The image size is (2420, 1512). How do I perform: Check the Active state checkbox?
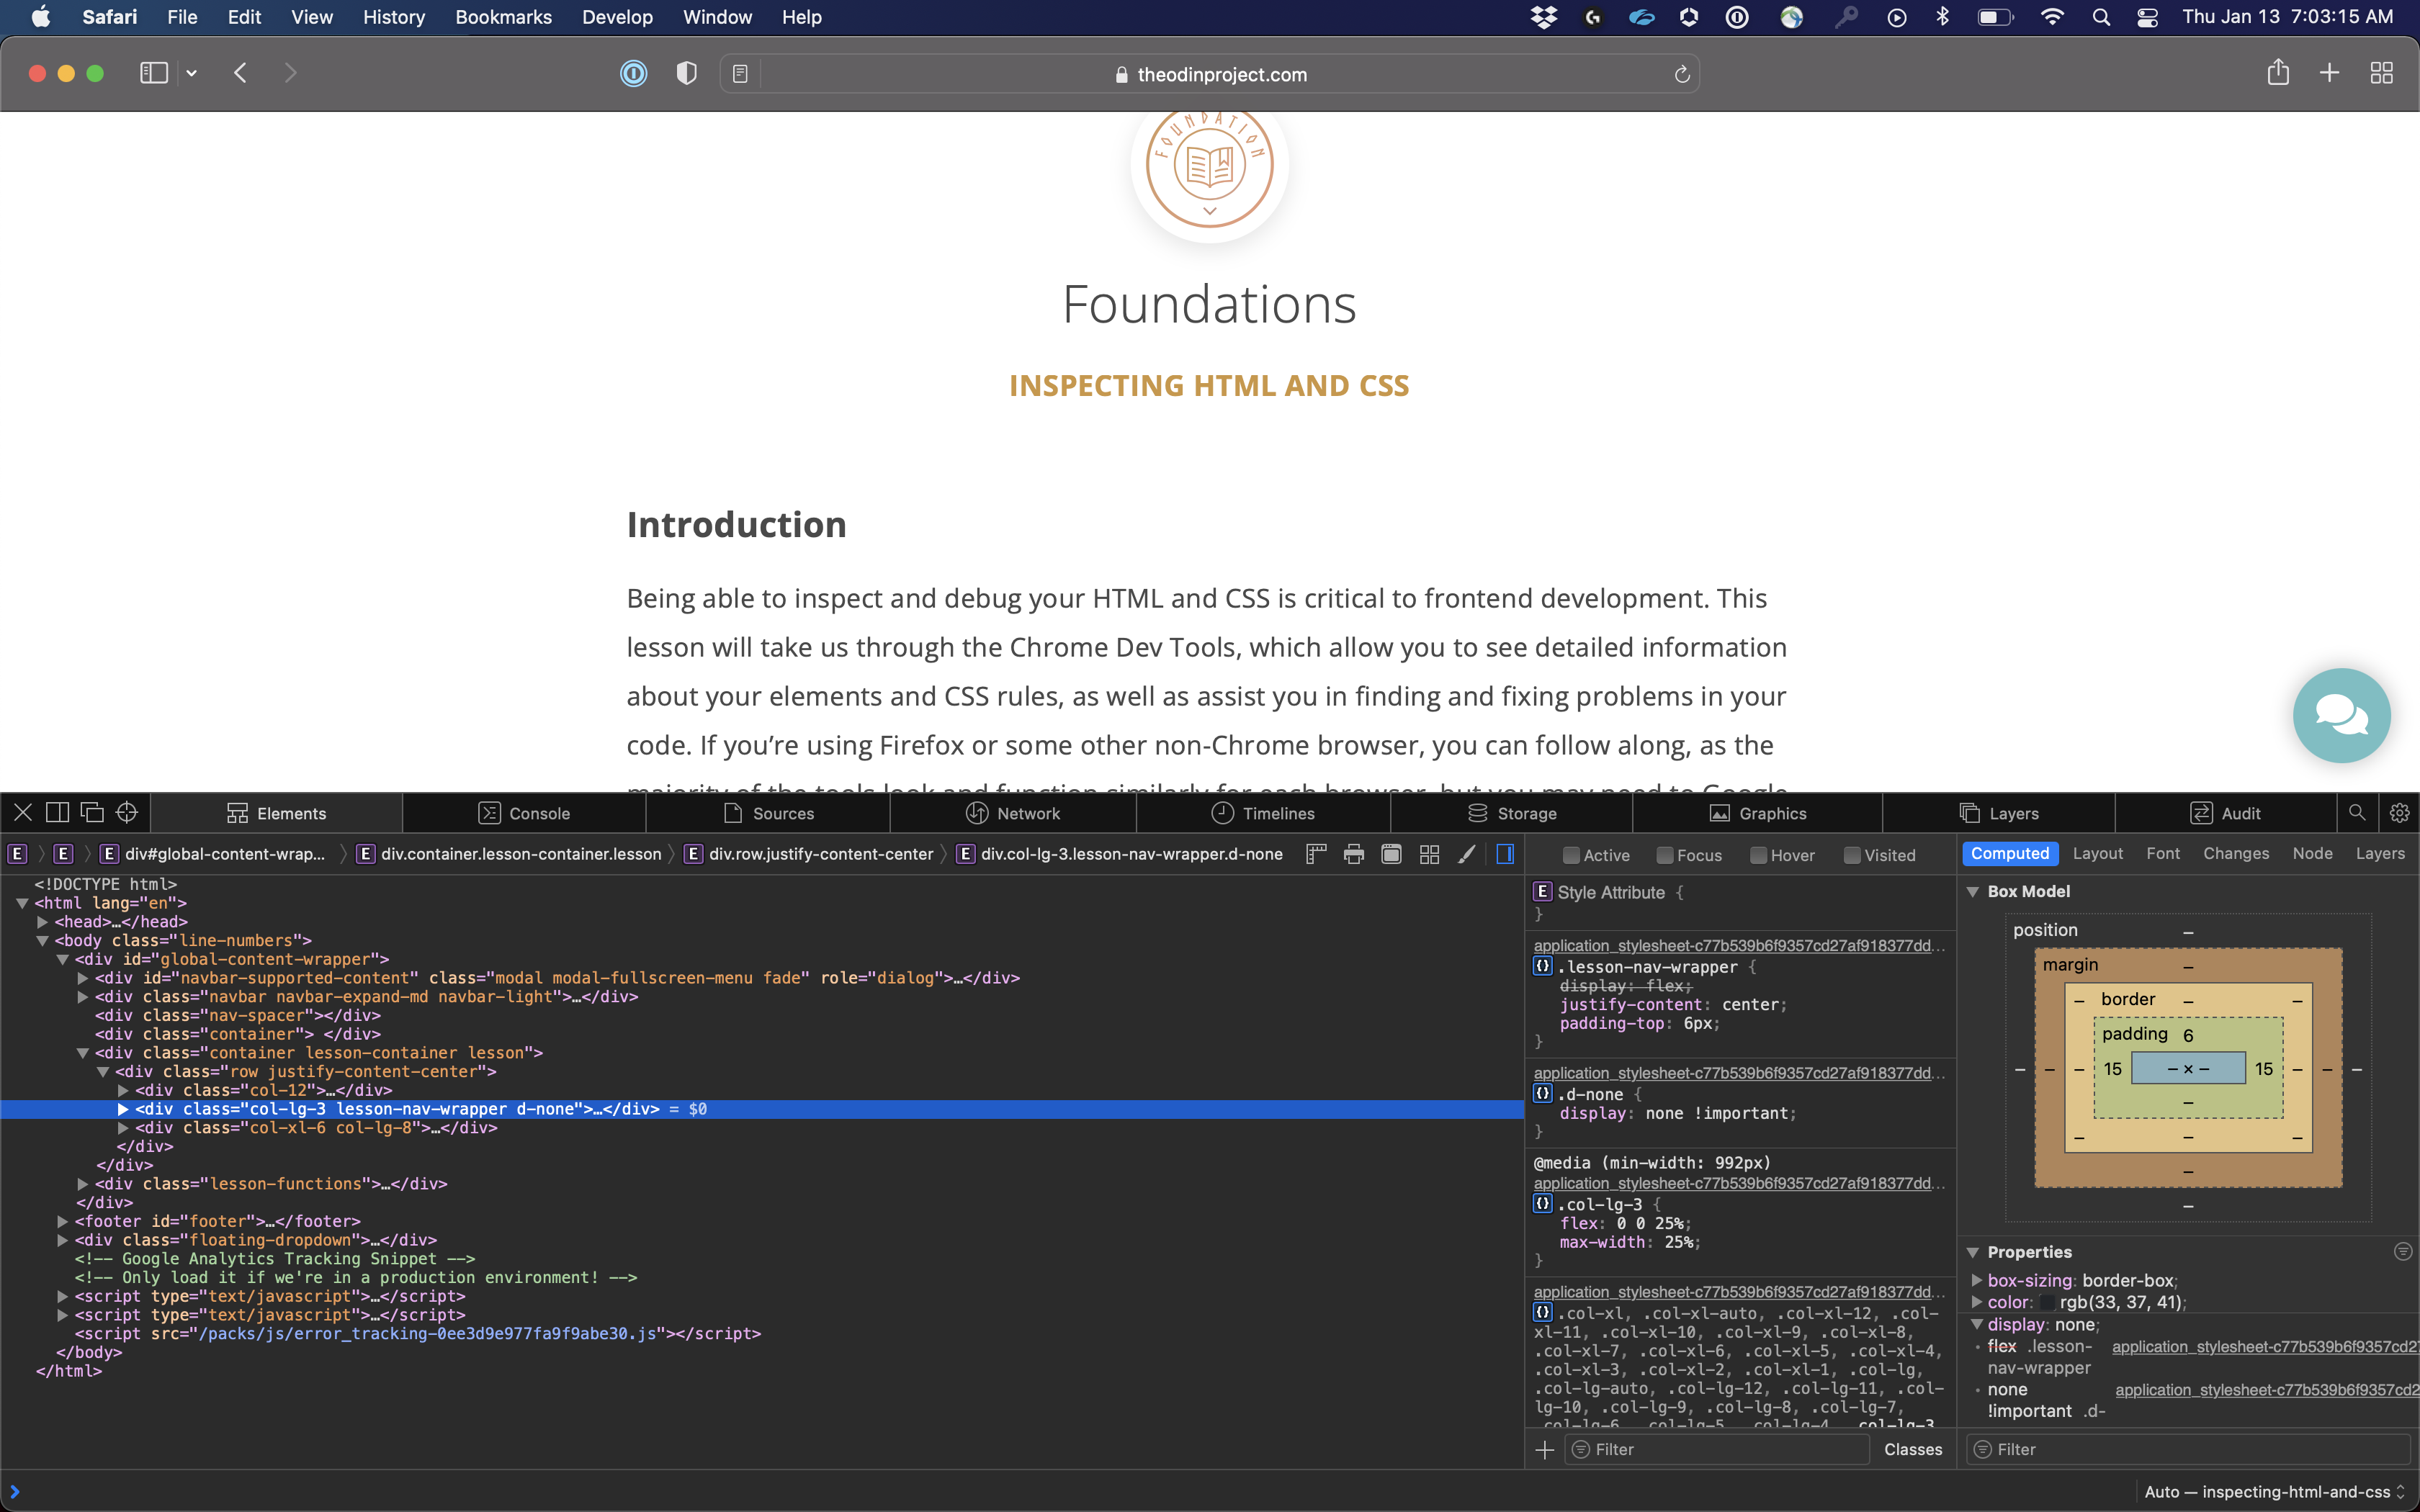(x=1570, y=855)
